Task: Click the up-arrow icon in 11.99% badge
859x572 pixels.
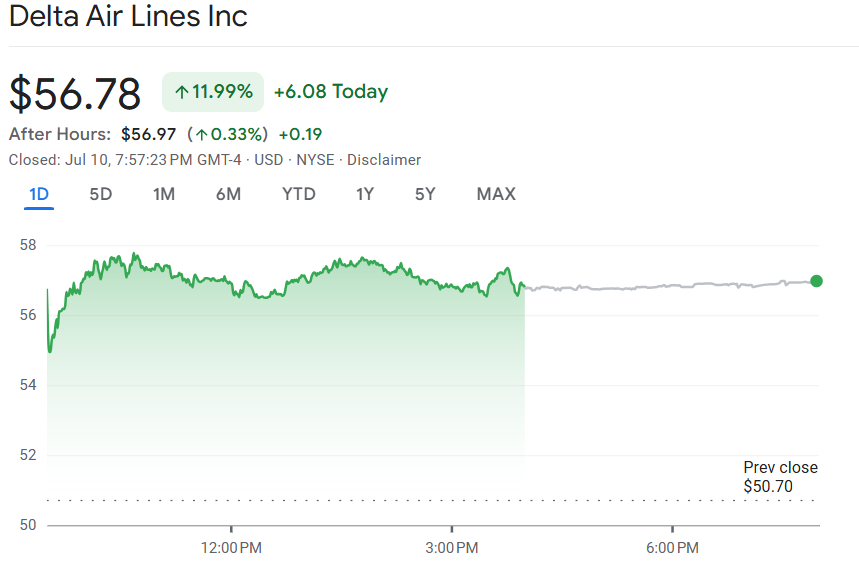Action: (181, 92)
